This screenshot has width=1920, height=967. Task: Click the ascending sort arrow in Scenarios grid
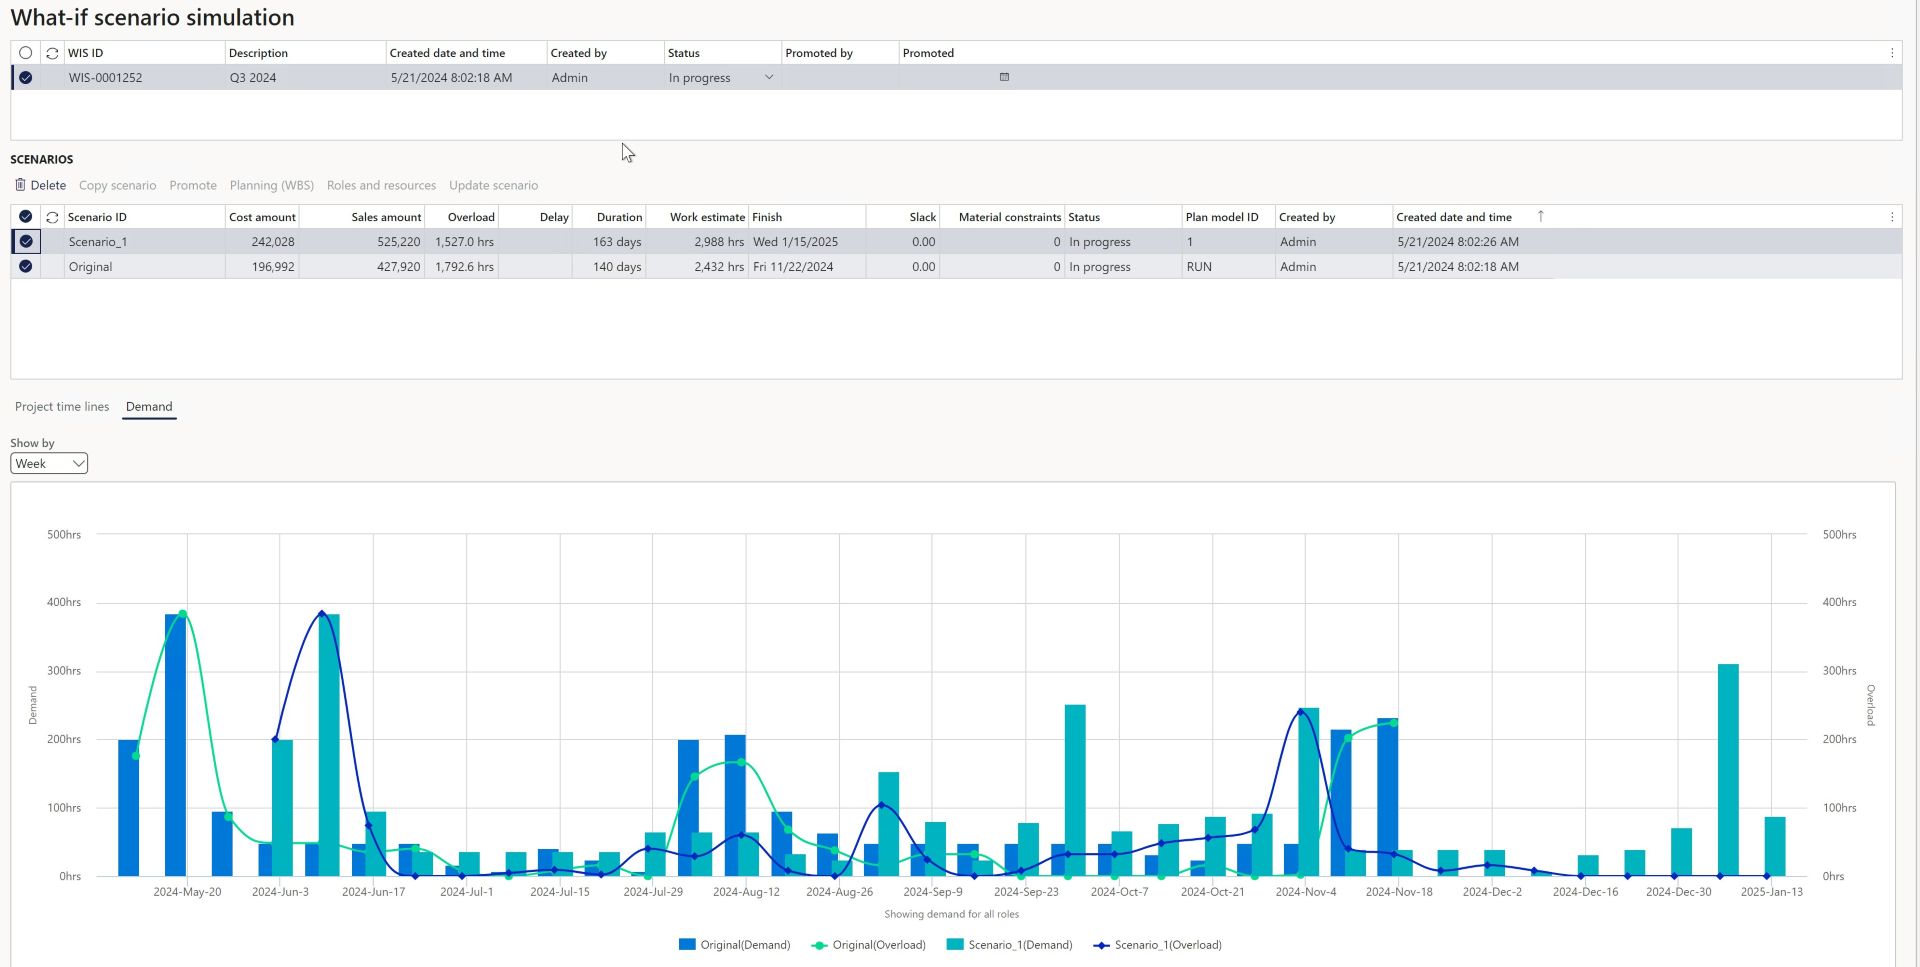click(1540, 216)
